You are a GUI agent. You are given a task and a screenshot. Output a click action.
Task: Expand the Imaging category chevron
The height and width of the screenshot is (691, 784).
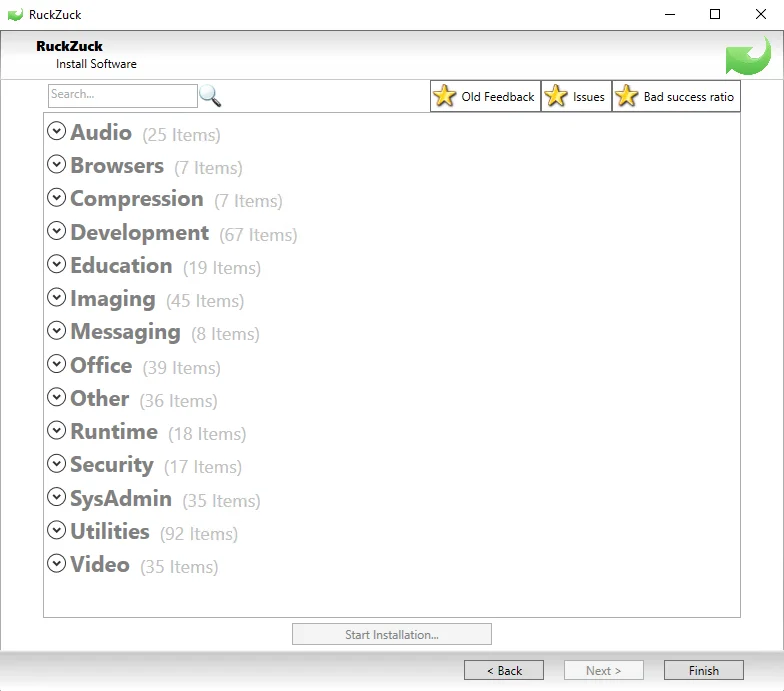[x=57, y=298]
